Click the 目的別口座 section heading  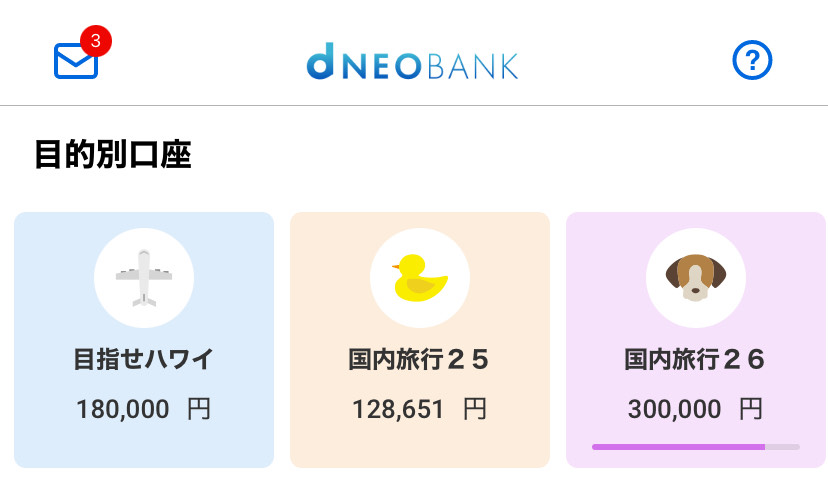click(112, 155)
